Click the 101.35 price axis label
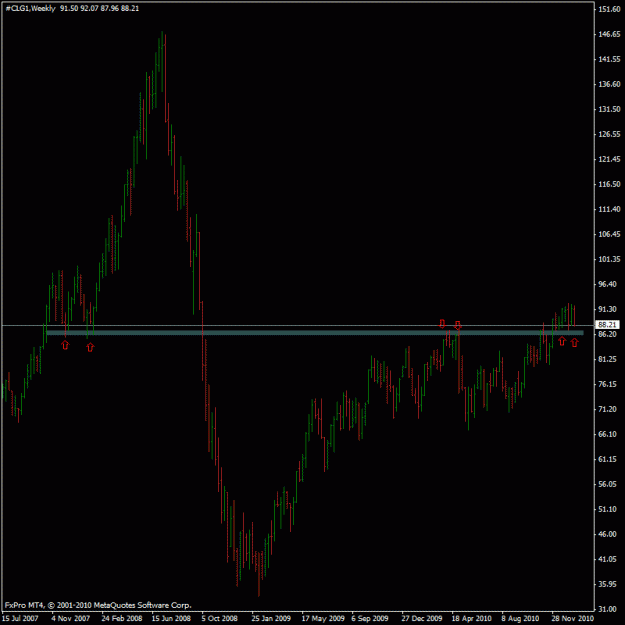 click(609, 259)
